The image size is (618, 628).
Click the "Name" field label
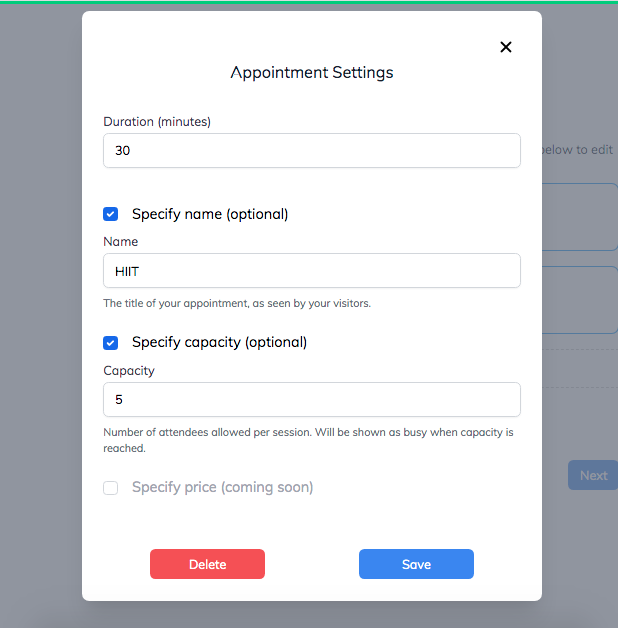[x=121, y=241]
